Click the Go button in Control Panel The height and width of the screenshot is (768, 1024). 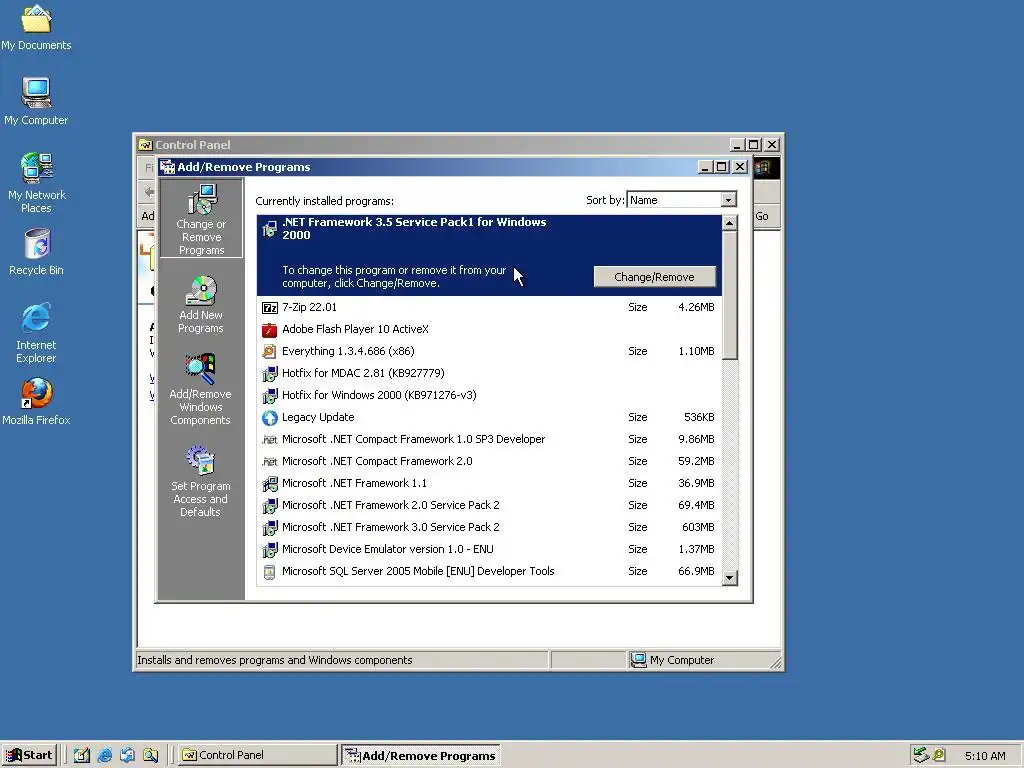click(x=762, y=216)
